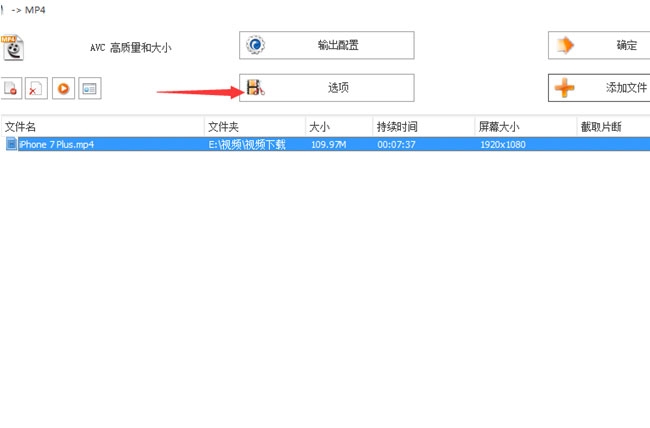Click the AVC 高质量和大小 preset label
This screenshot has width=650, height=428.
coord(131,48)
